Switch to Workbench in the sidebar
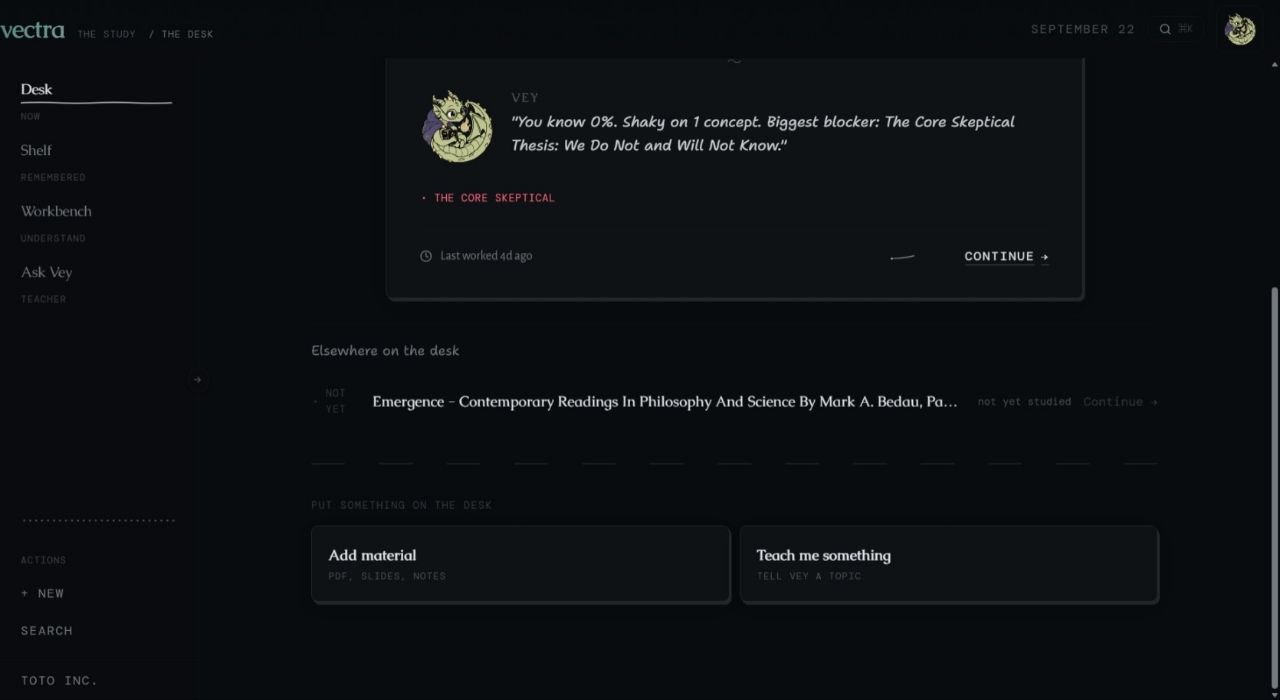 [56, 211]
